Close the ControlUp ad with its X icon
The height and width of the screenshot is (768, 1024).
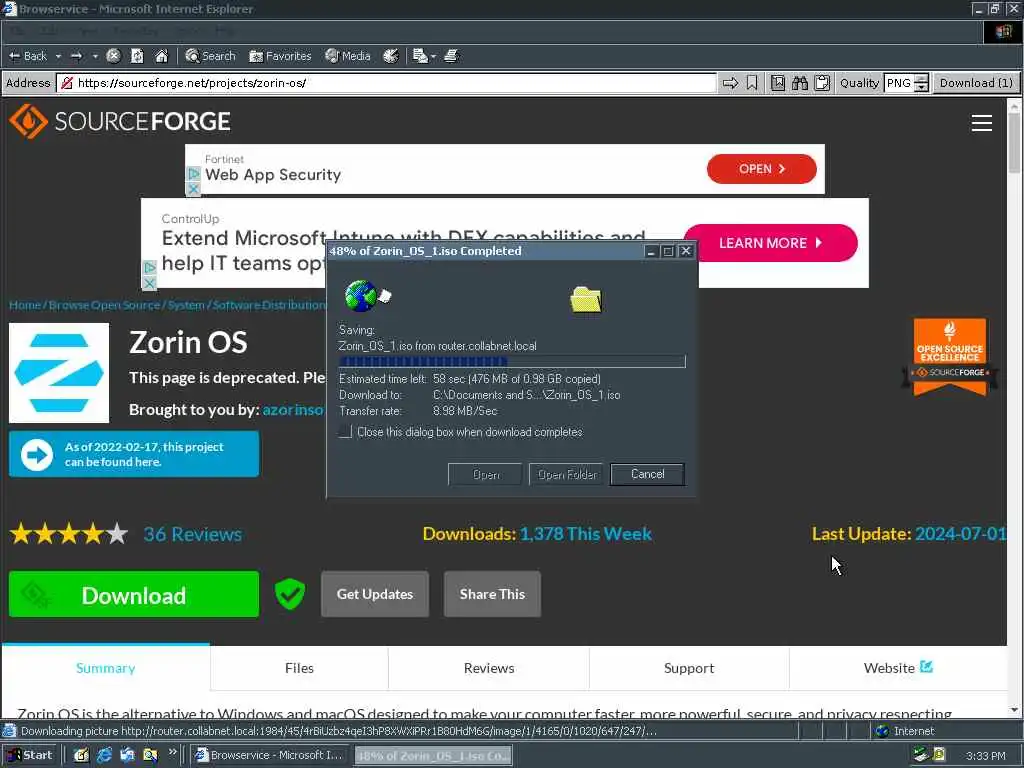pos(149,283)
